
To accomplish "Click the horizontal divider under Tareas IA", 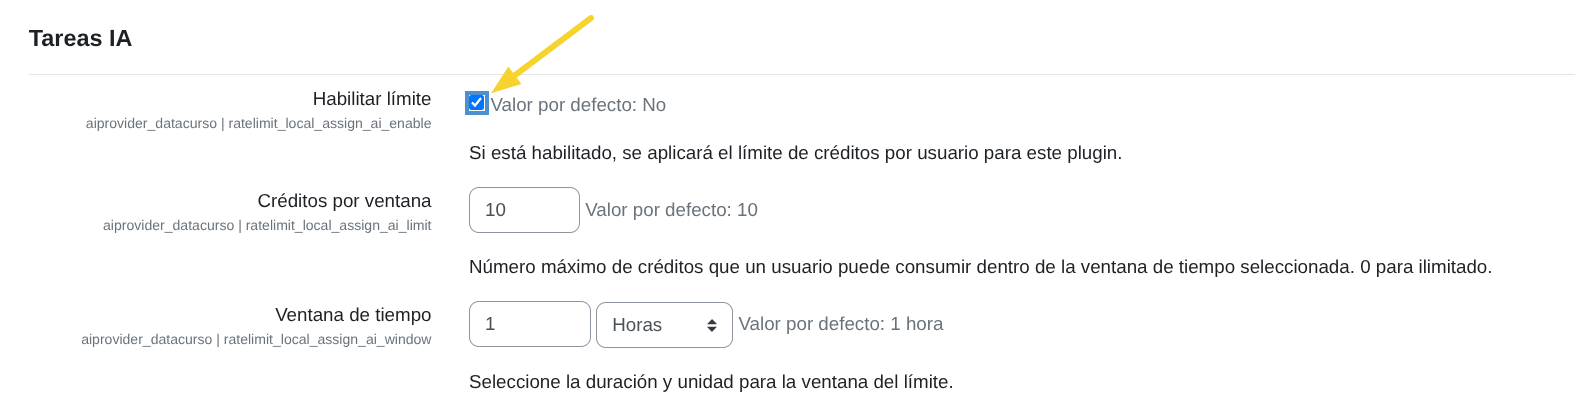I will (x=800, y=74).
